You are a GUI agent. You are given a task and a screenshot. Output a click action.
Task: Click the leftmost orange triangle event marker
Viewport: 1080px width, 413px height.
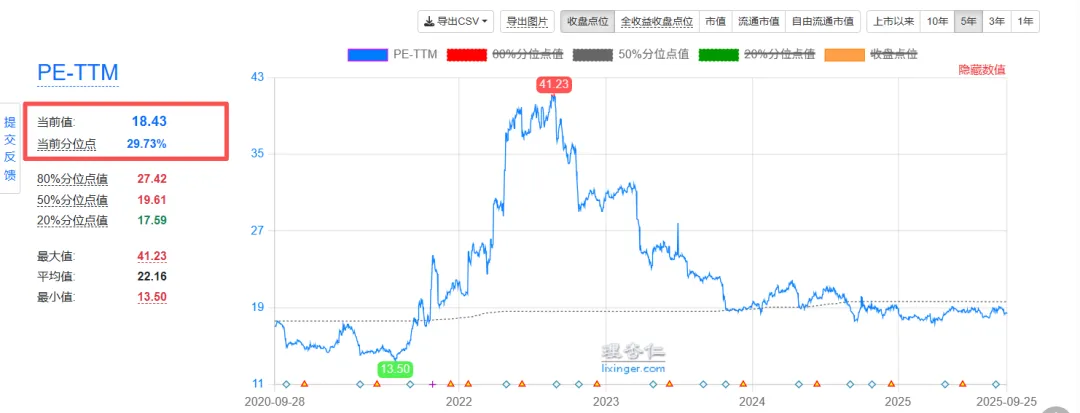(x=304, y=384)
